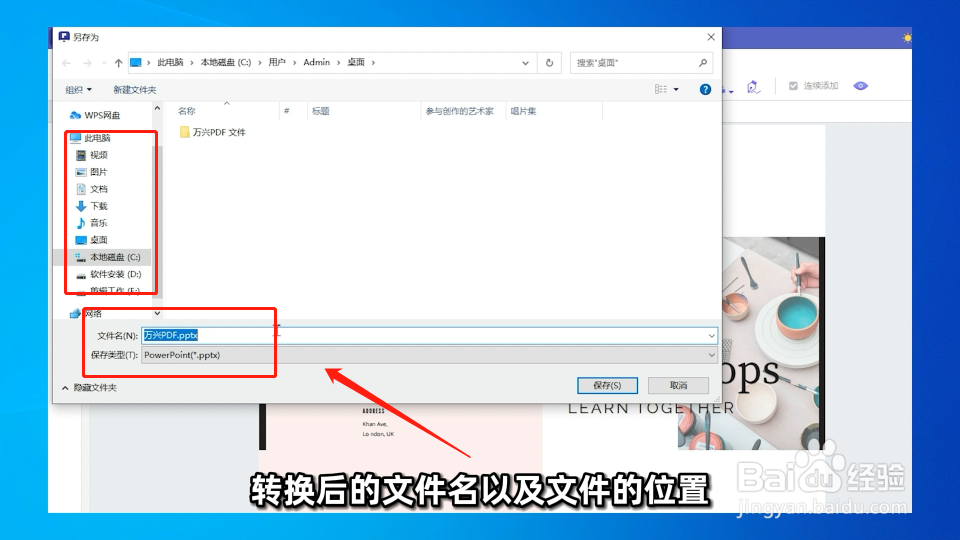Select the 万兴PDF 文件 folder

pos(212,132)
